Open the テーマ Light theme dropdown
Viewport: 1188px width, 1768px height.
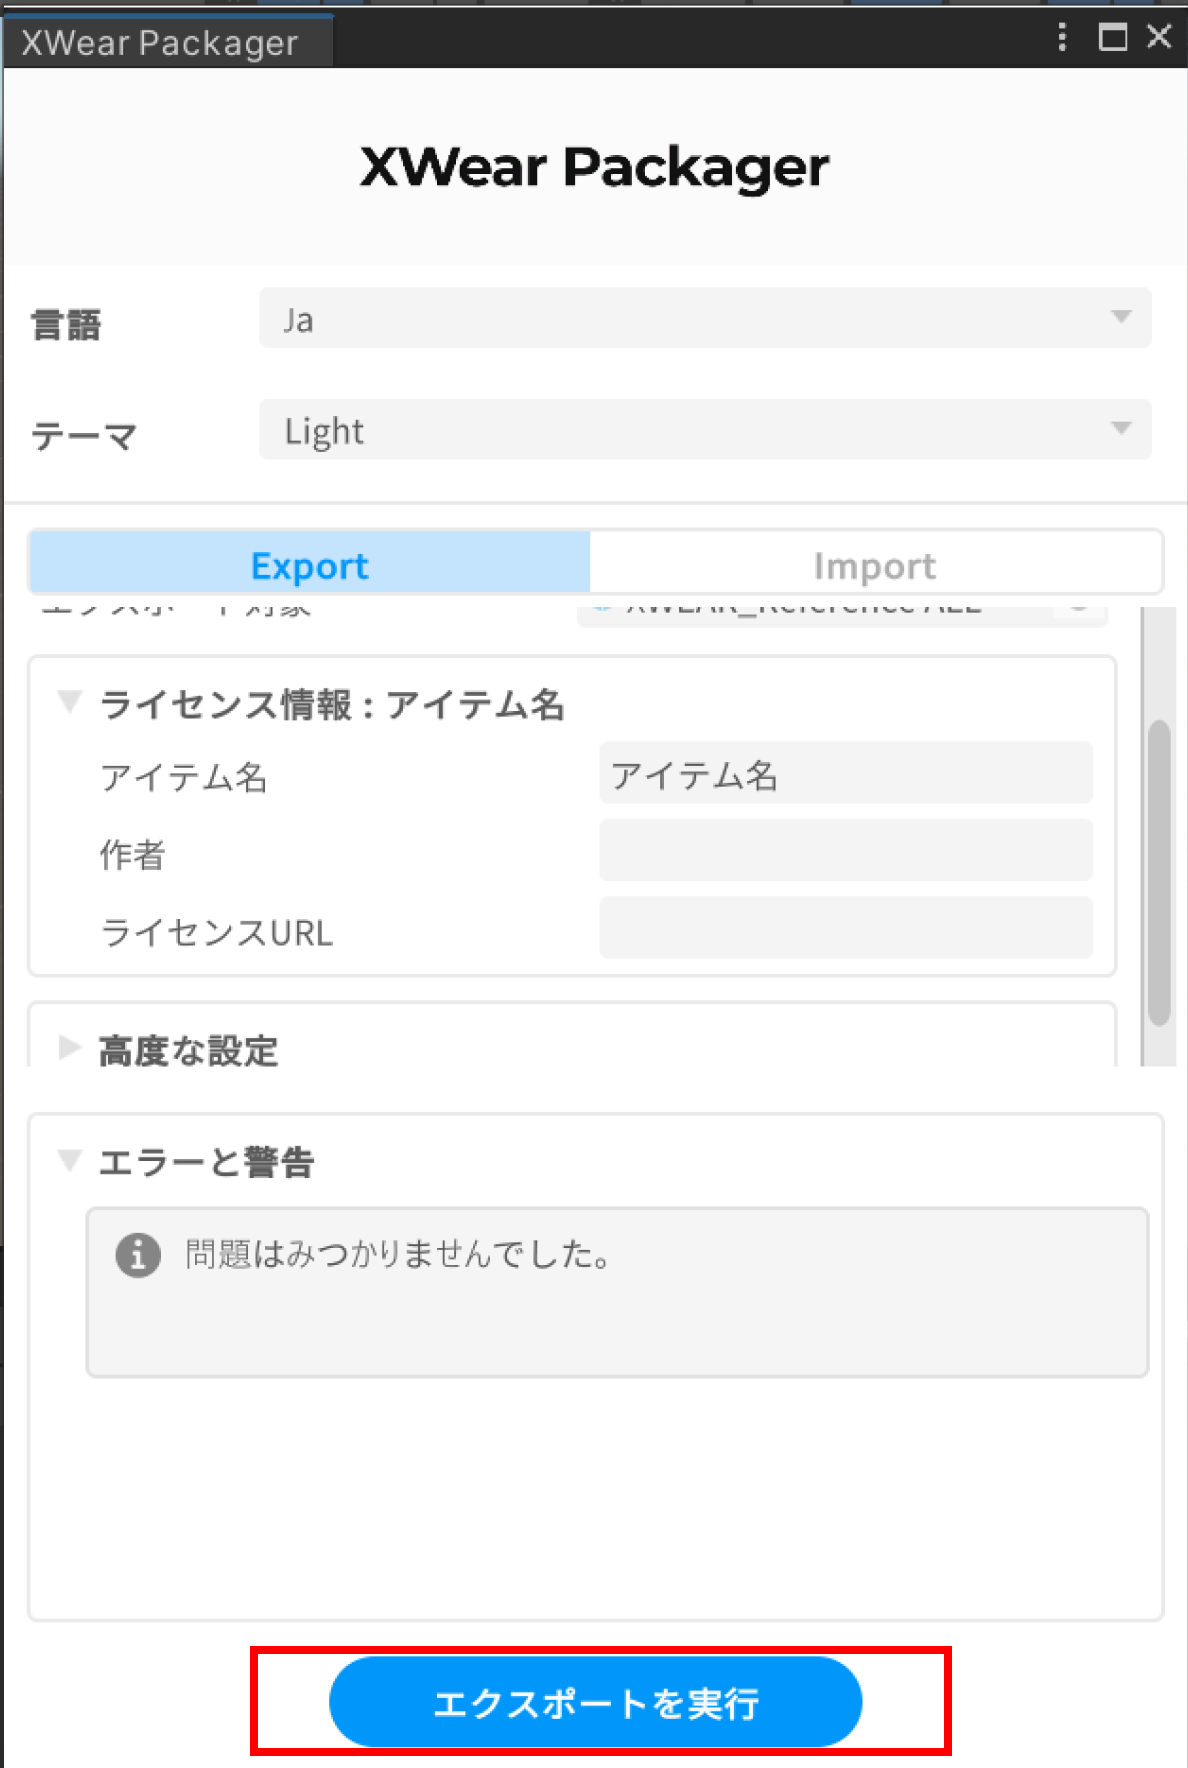click(705, 430)
